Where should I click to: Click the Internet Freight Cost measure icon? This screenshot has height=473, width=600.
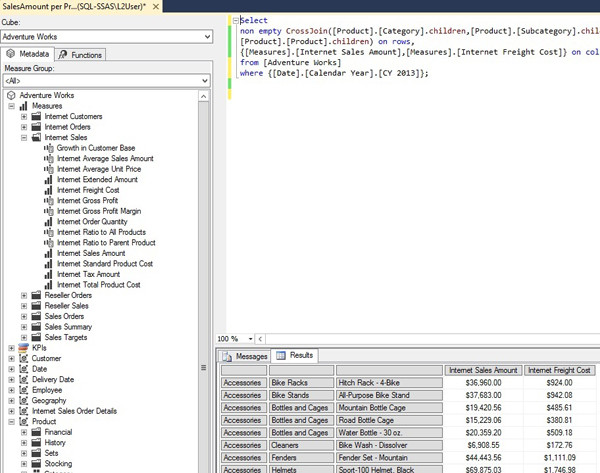(x=49, y=190)
